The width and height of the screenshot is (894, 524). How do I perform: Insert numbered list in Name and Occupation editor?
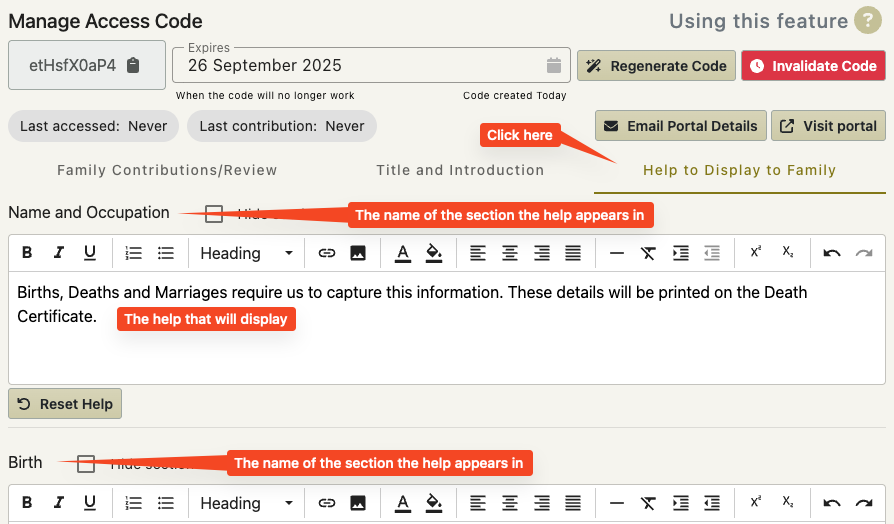tap(133, 253)
